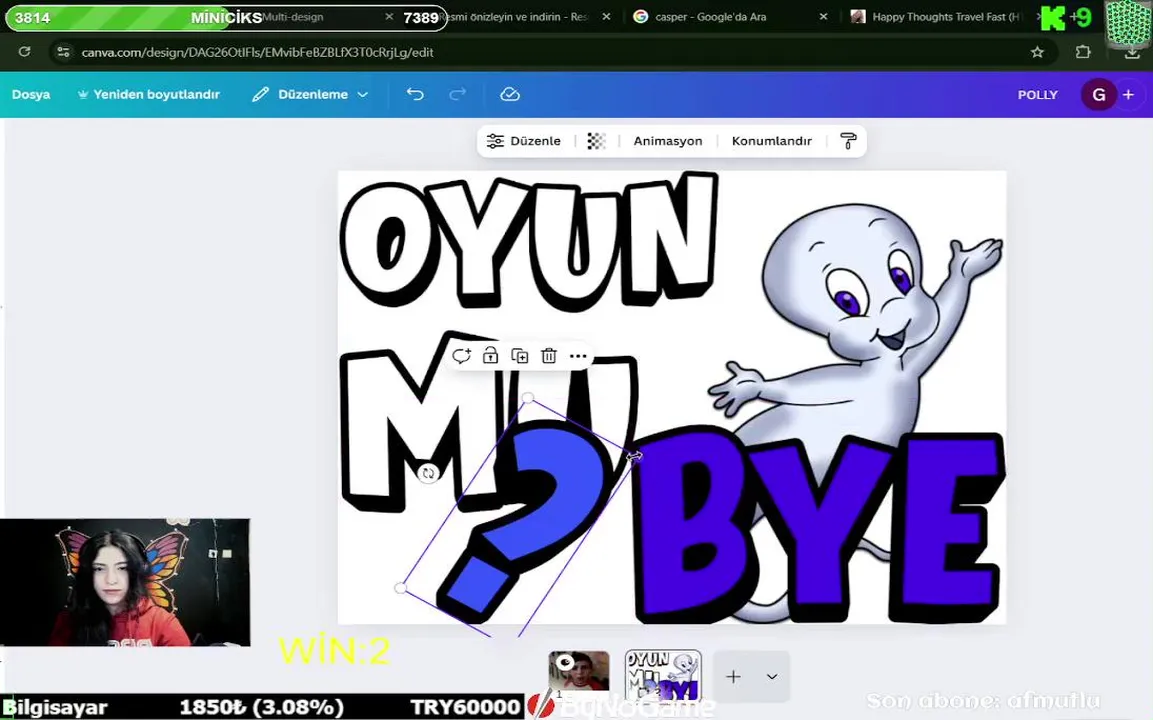Click the top corner resize handle of selection
1153x720 pixels.
pos(527,398)
